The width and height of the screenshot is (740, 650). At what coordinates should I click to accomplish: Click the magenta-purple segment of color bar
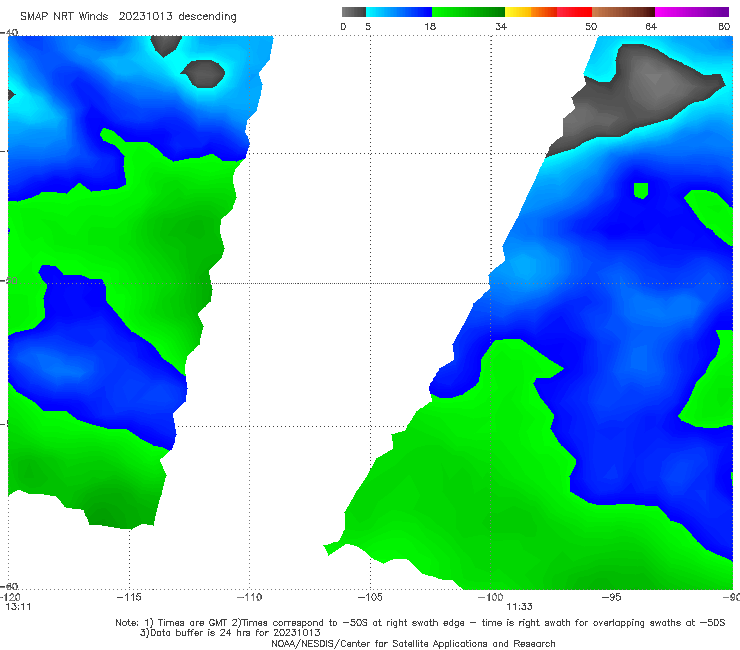pyautogui.click(x=692, y=12)
